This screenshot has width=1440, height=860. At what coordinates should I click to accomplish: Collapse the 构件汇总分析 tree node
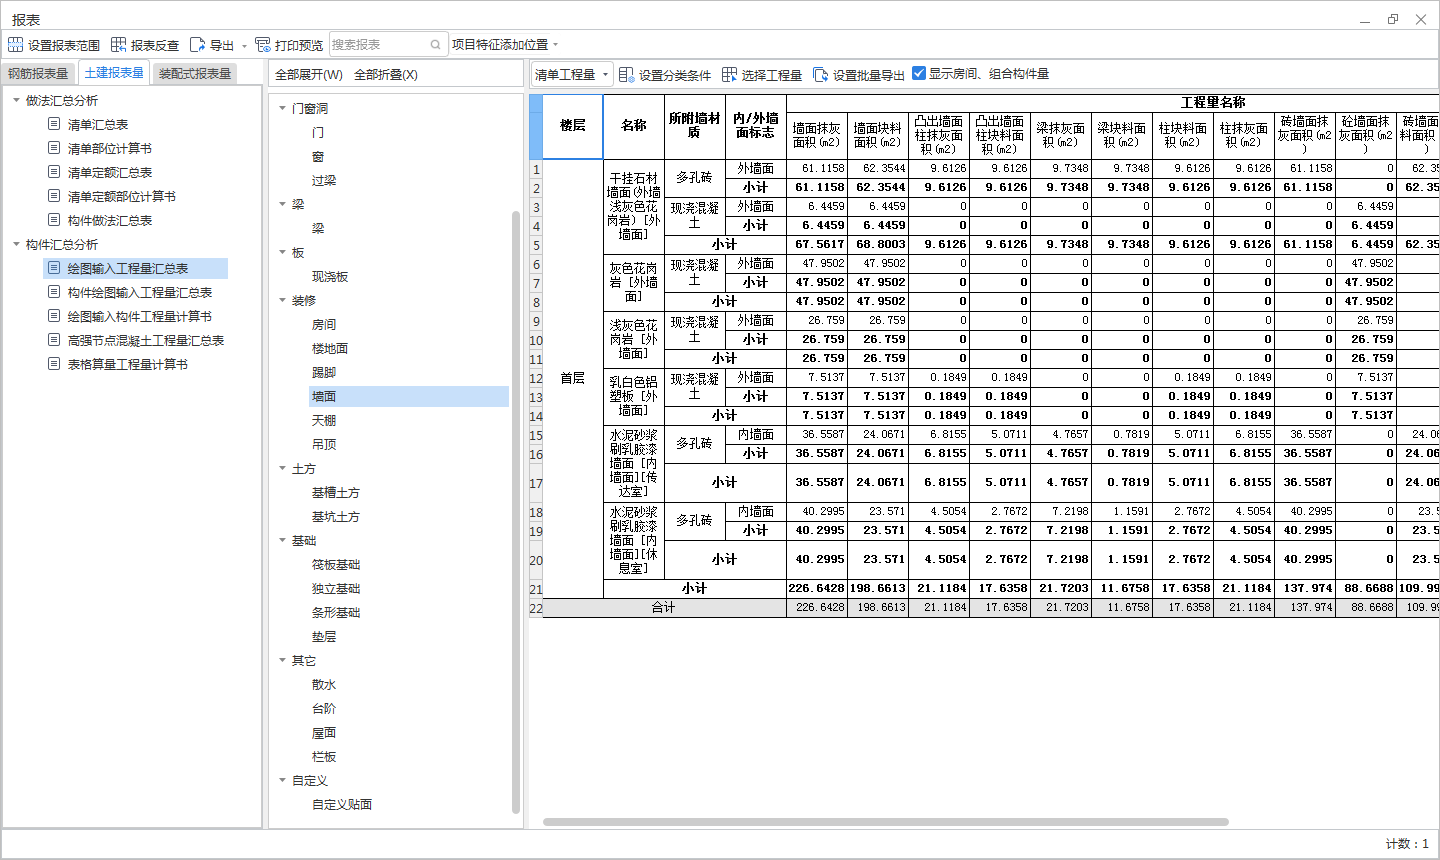pyautogui.click(x=16, y=244)
